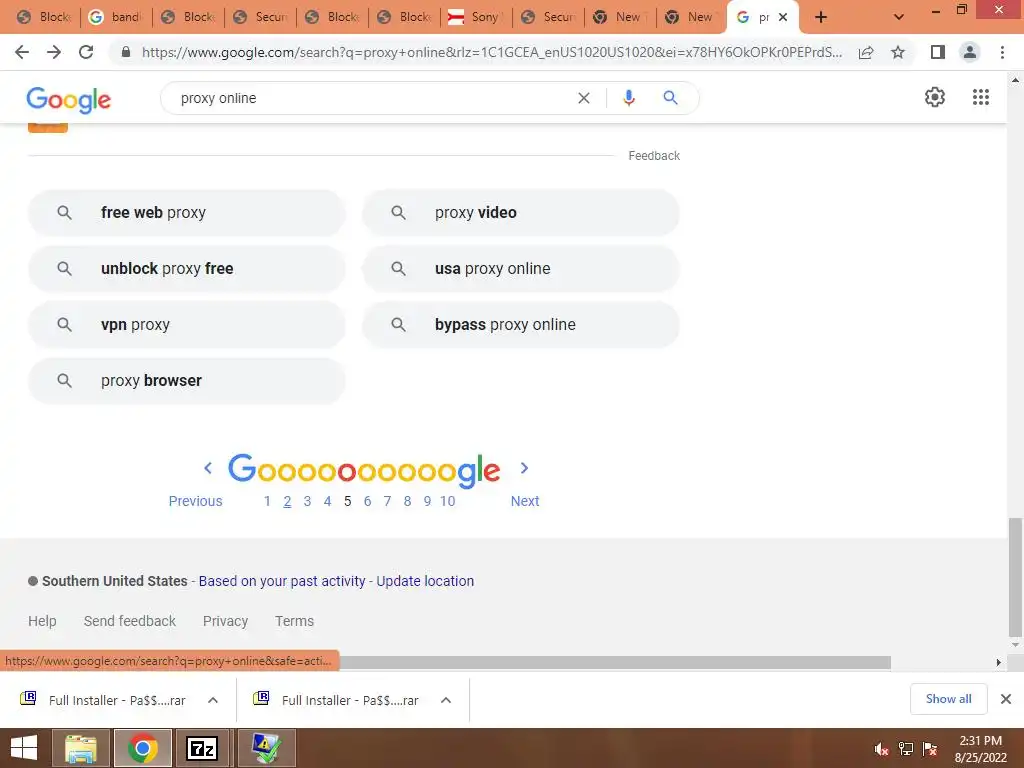Click the Feedback link
Viewport: 1024px width, 768px height.
click(x=654, y=155)
